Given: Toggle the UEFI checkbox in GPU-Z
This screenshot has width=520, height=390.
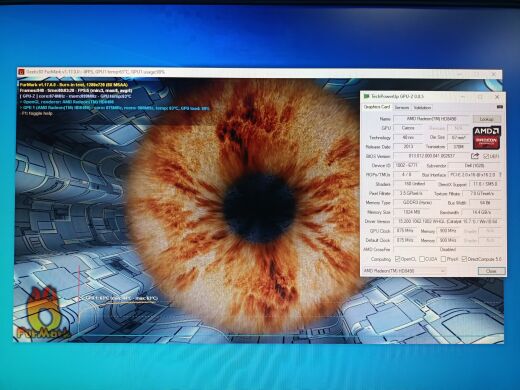Looking at the screenshot, I should click(486, 156).
